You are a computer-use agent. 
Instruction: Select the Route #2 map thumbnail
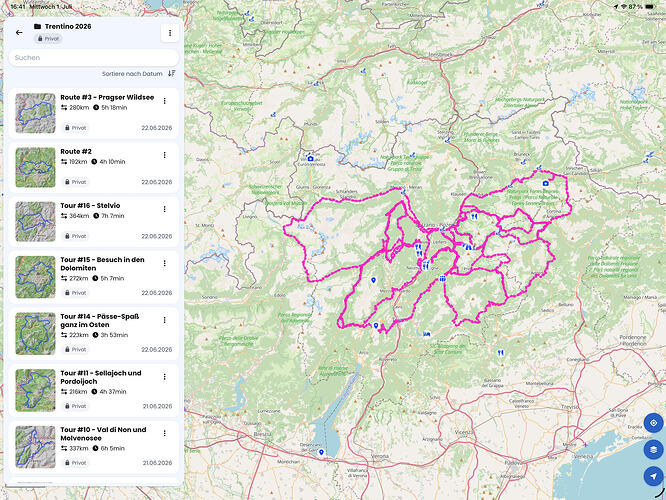coord(35,167)
